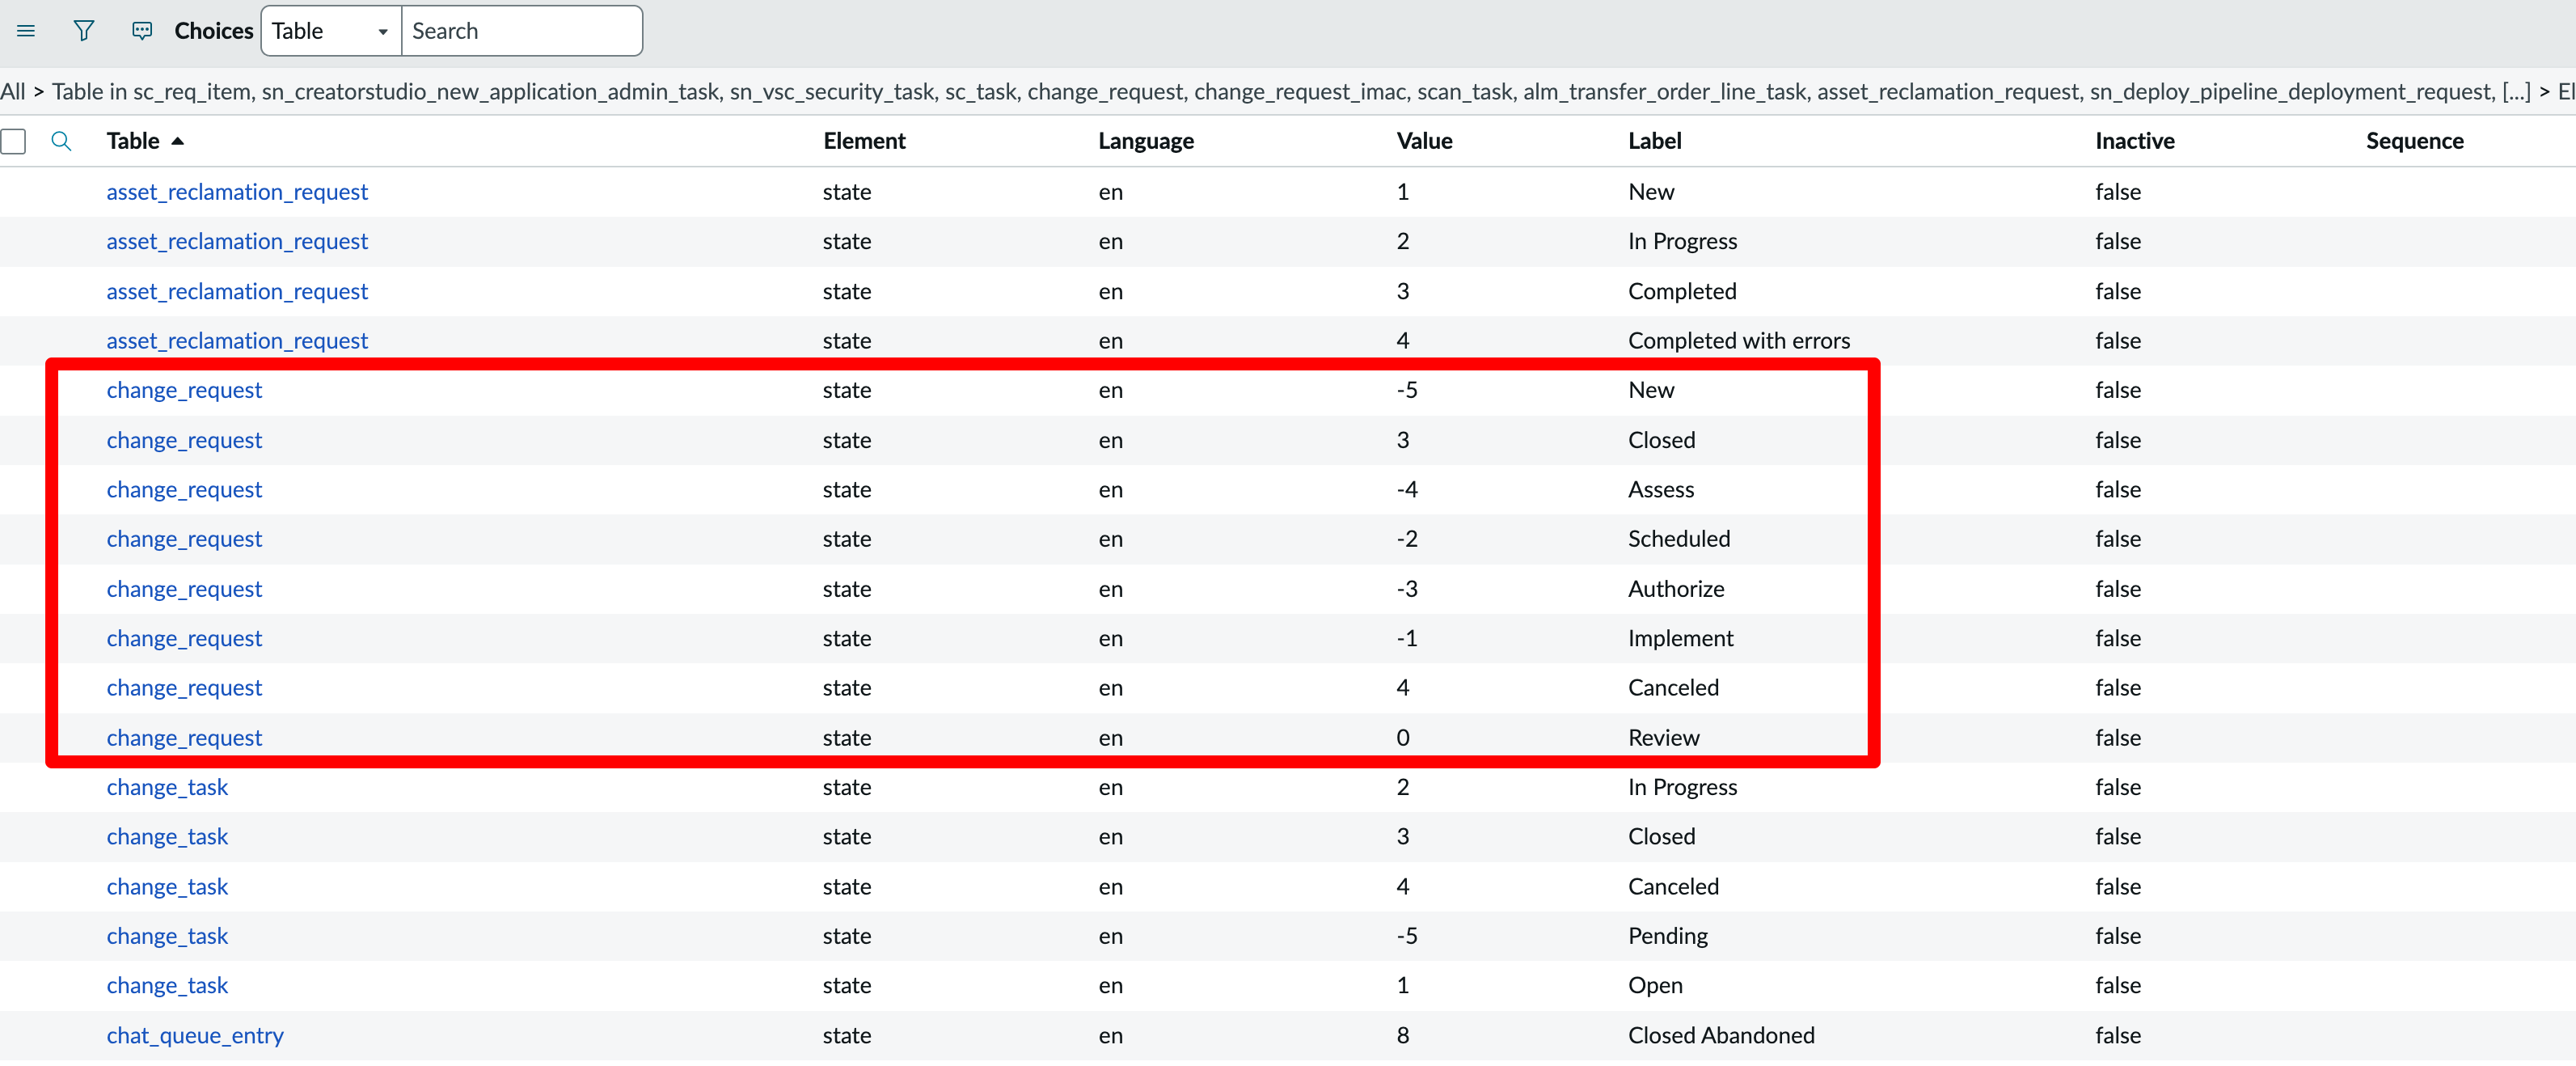
Task: Open asset_reclamation_request Completed with errors record
Action: (237, 341)
